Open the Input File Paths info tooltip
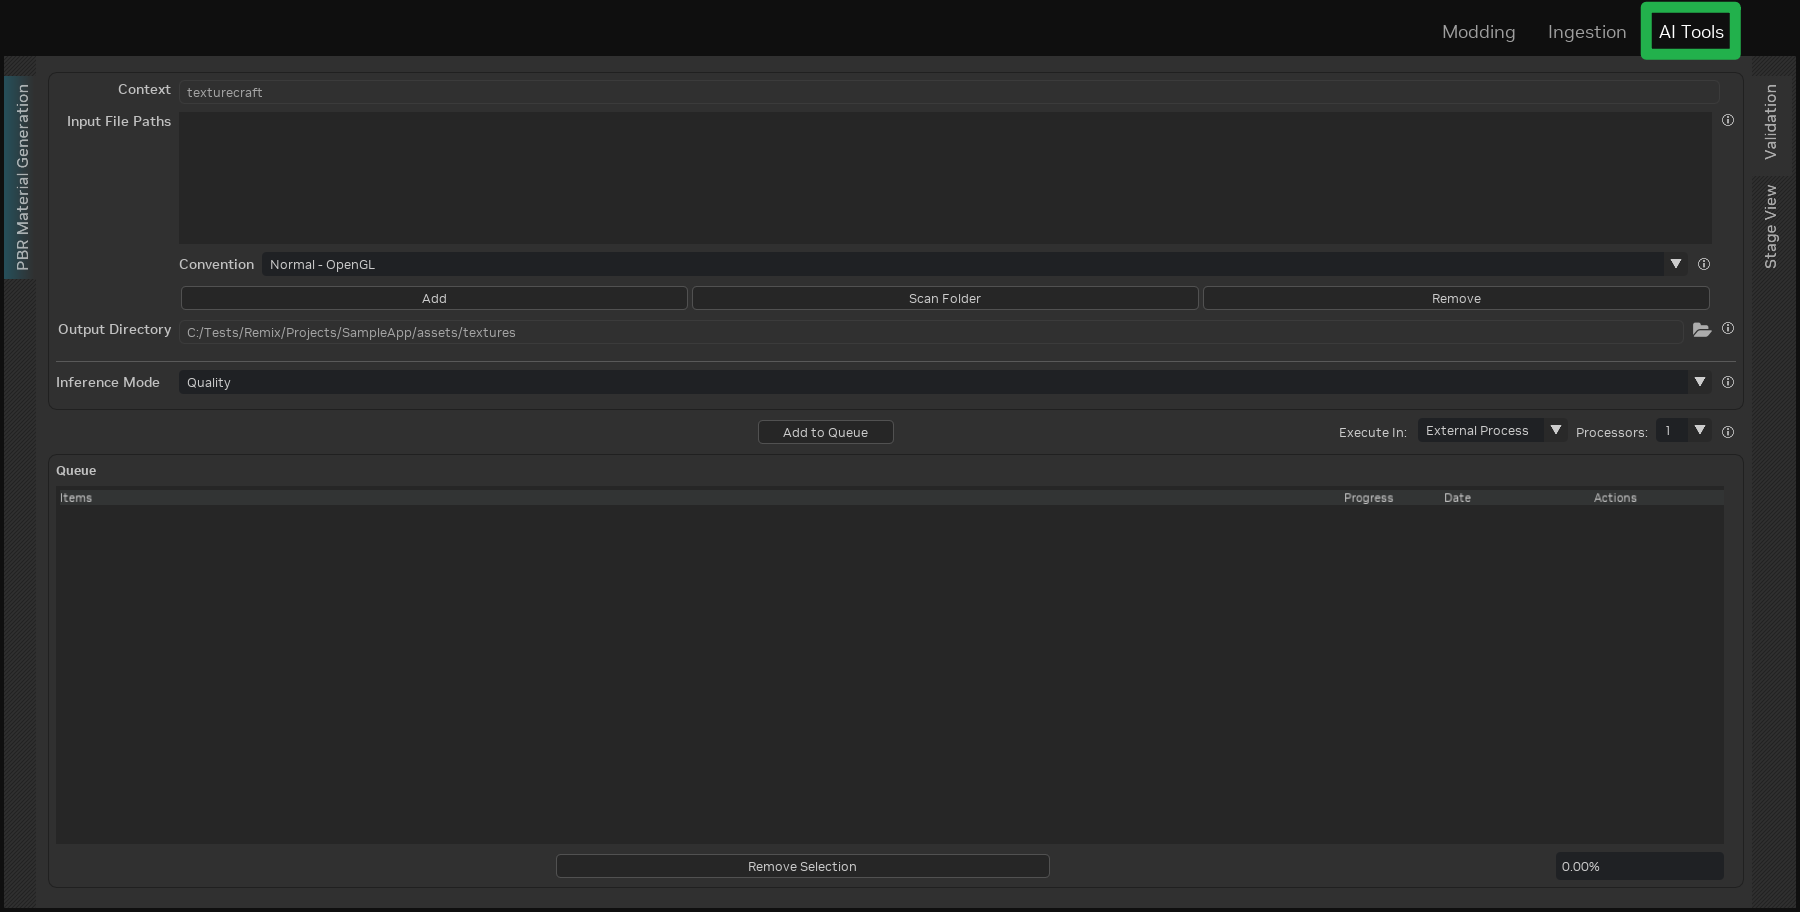Screen dimensions: 1800x912 1727,120
